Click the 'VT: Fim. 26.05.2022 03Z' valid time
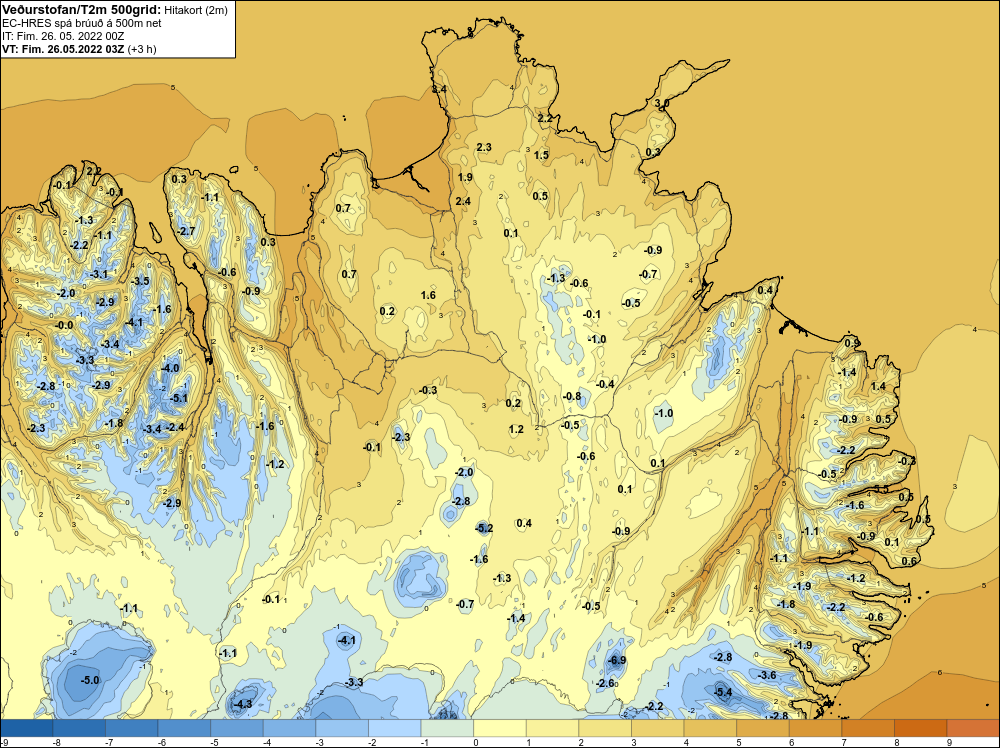The image size is (1000, 748). (63, 49)
